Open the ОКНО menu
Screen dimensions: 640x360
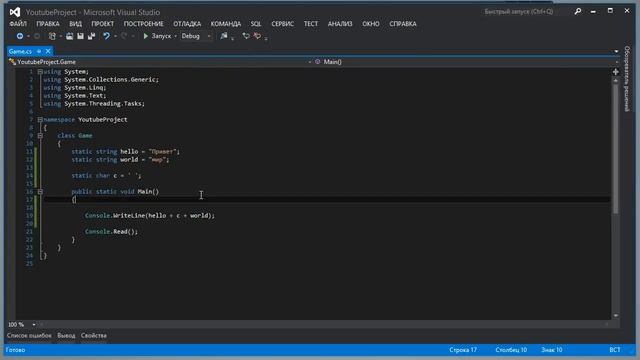371,24
